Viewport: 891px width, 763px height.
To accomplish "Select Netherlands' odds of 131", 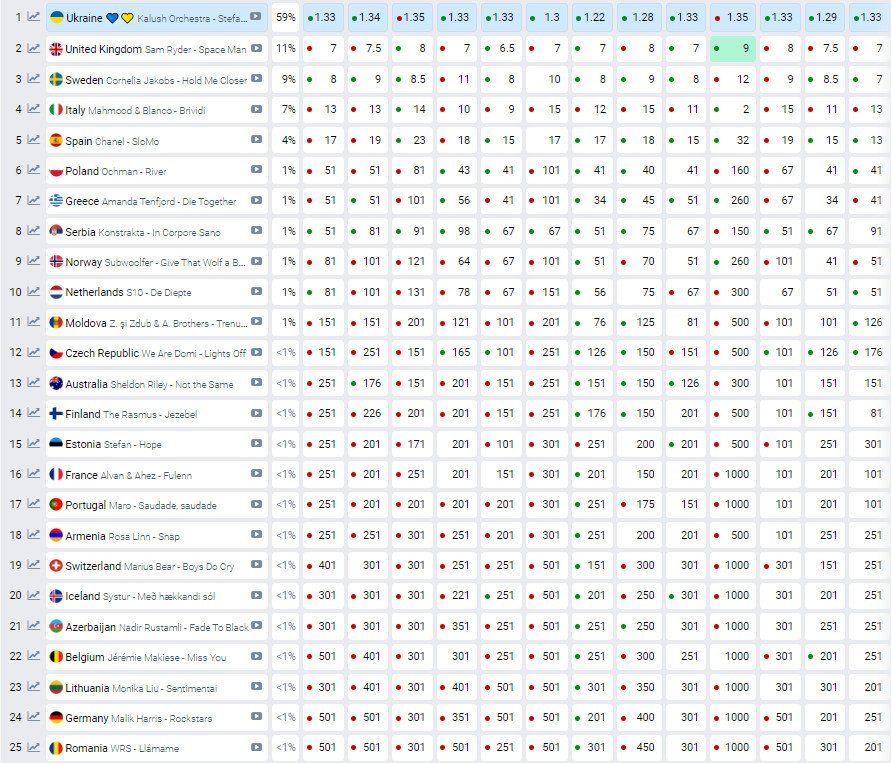I will click(x=412, y=291).
